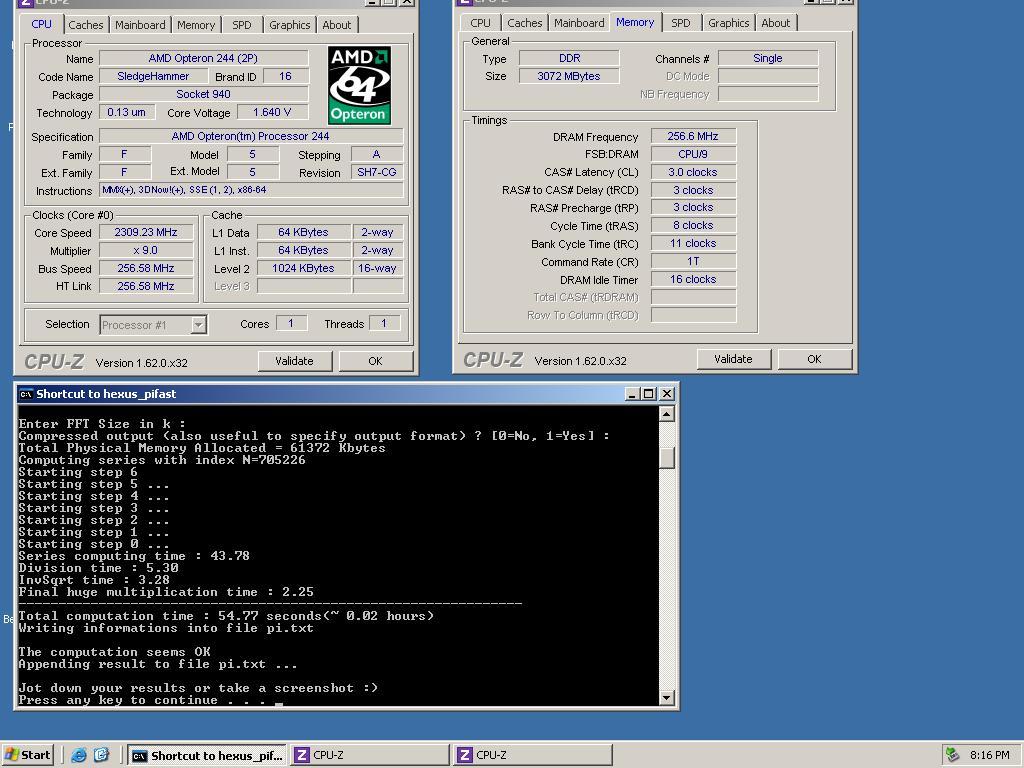Activate the second CPU-Z taskbar button
1024x768 pixels.
pyautogui.click(x=532, y=756)
